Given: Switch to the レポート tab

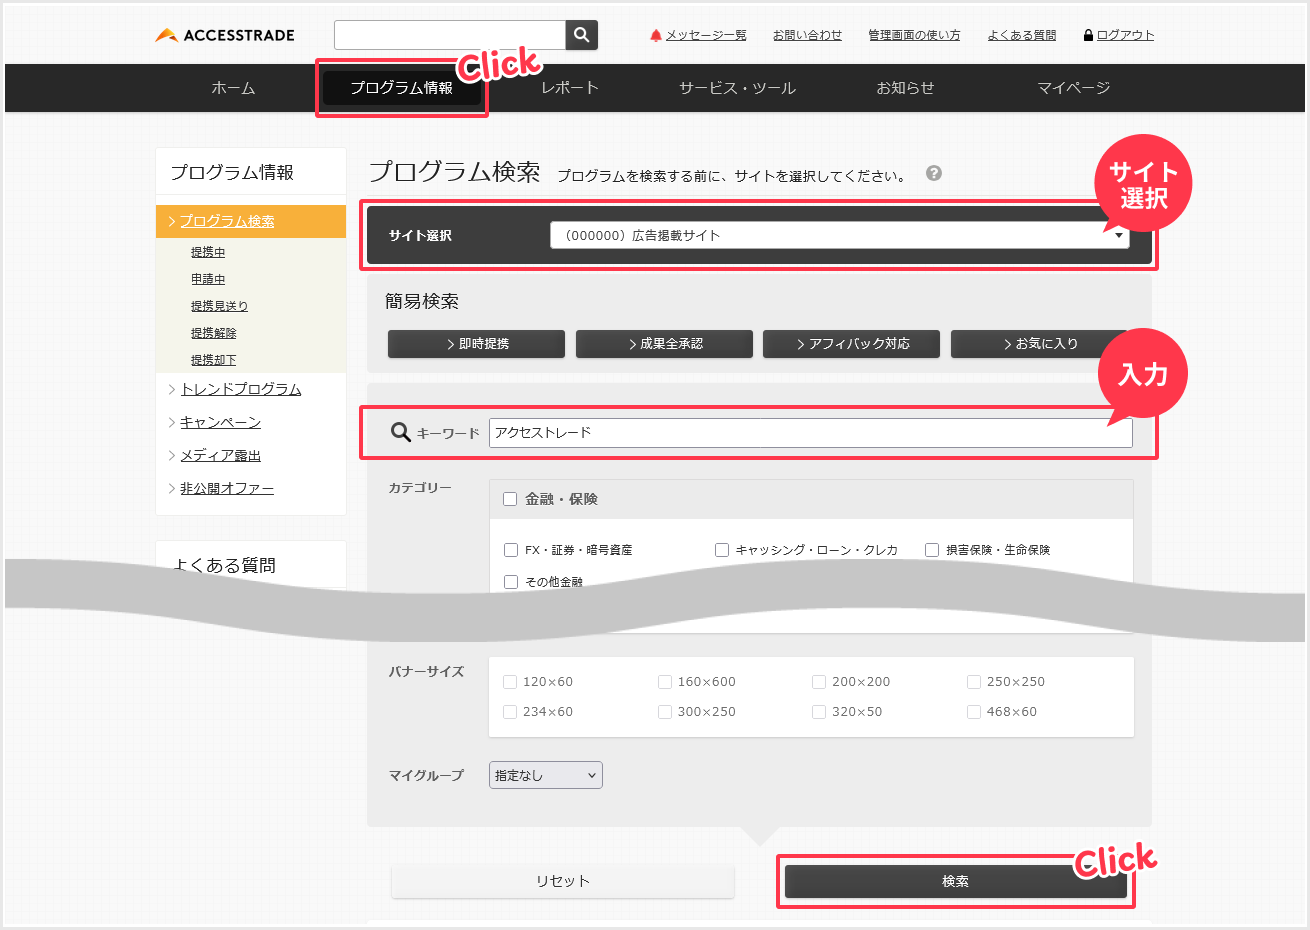Looking at the screenshot, I should point(570,88).
